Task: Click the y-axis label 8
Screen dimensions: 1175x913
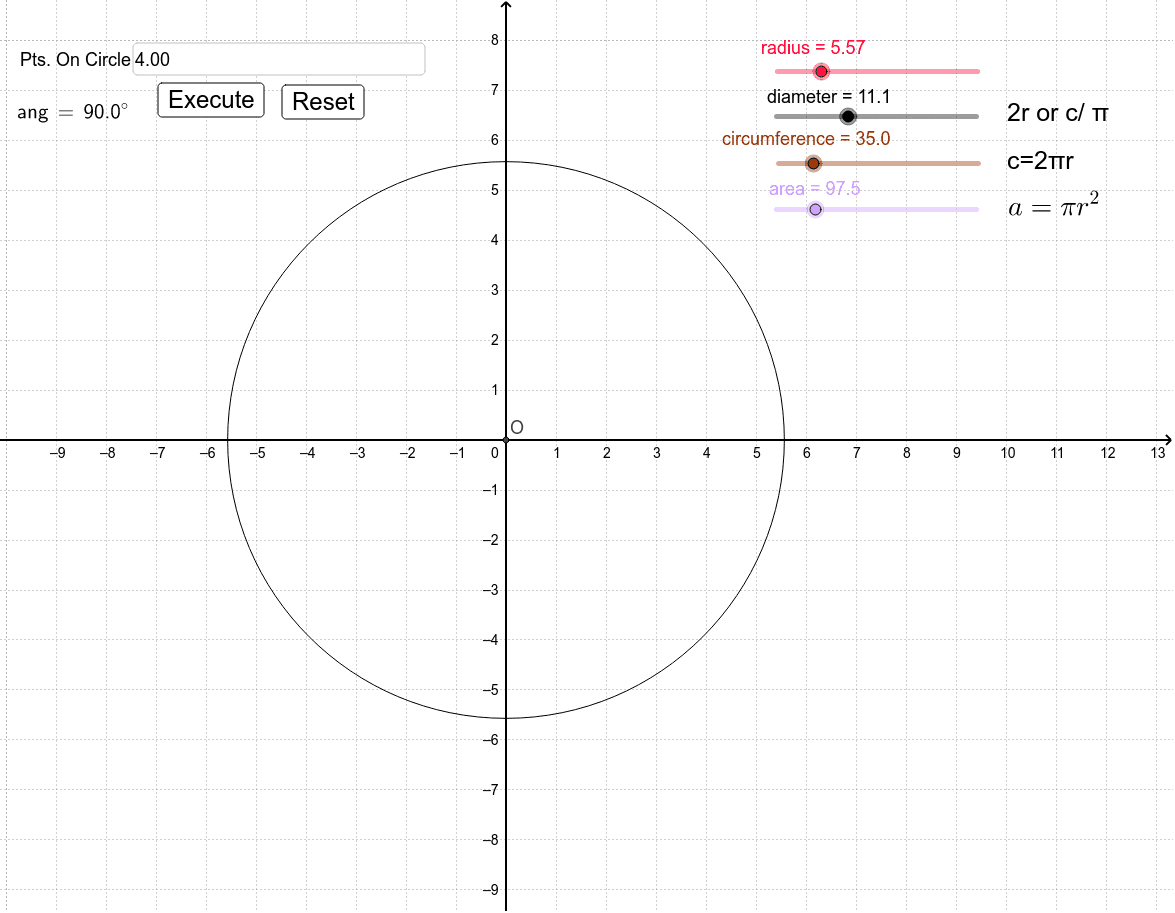Action: [495, 40]
